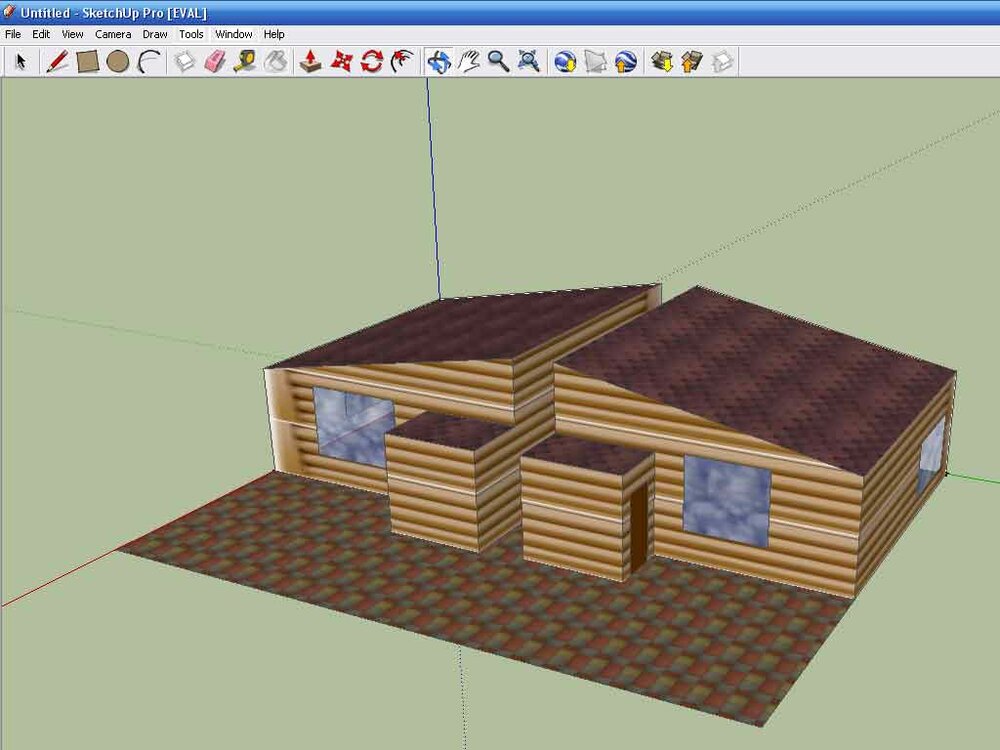Viewport: 1000px width, 750px height.
Task: Pick the Rotate tool
Action: click(x=372, y=62)
